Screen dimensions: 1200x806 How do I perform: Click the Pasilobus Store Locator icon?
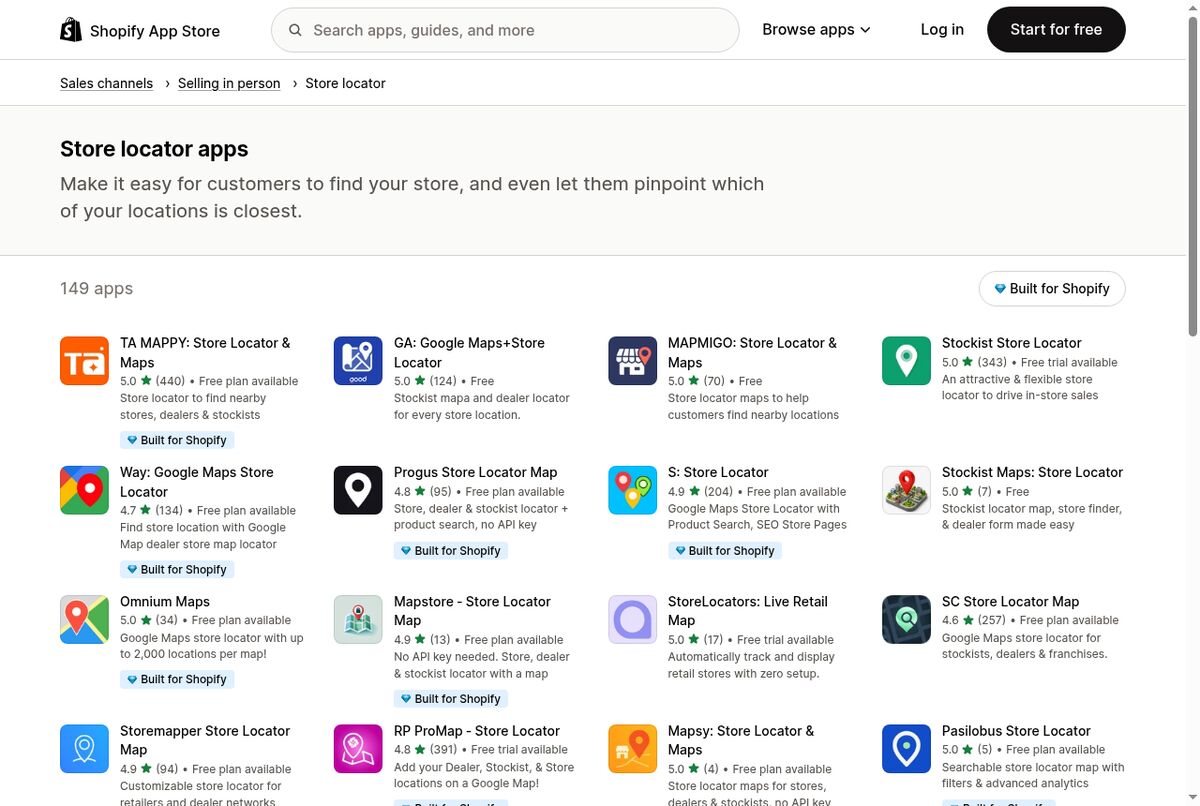[x=906, y=749]
